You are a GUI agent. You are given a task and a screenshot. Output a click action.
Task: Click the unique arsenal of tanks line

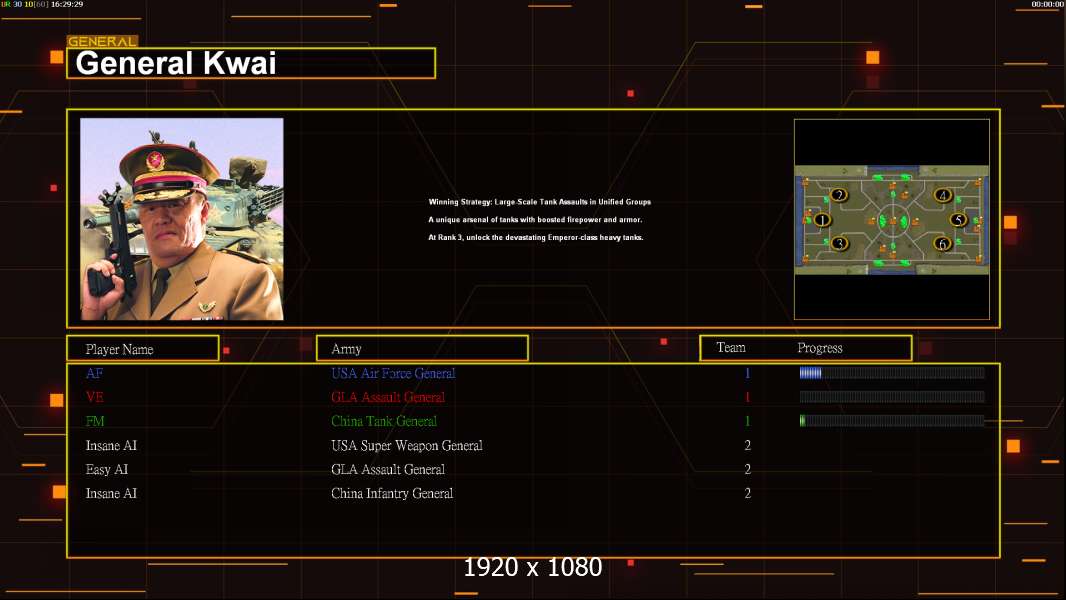[535, 219]
